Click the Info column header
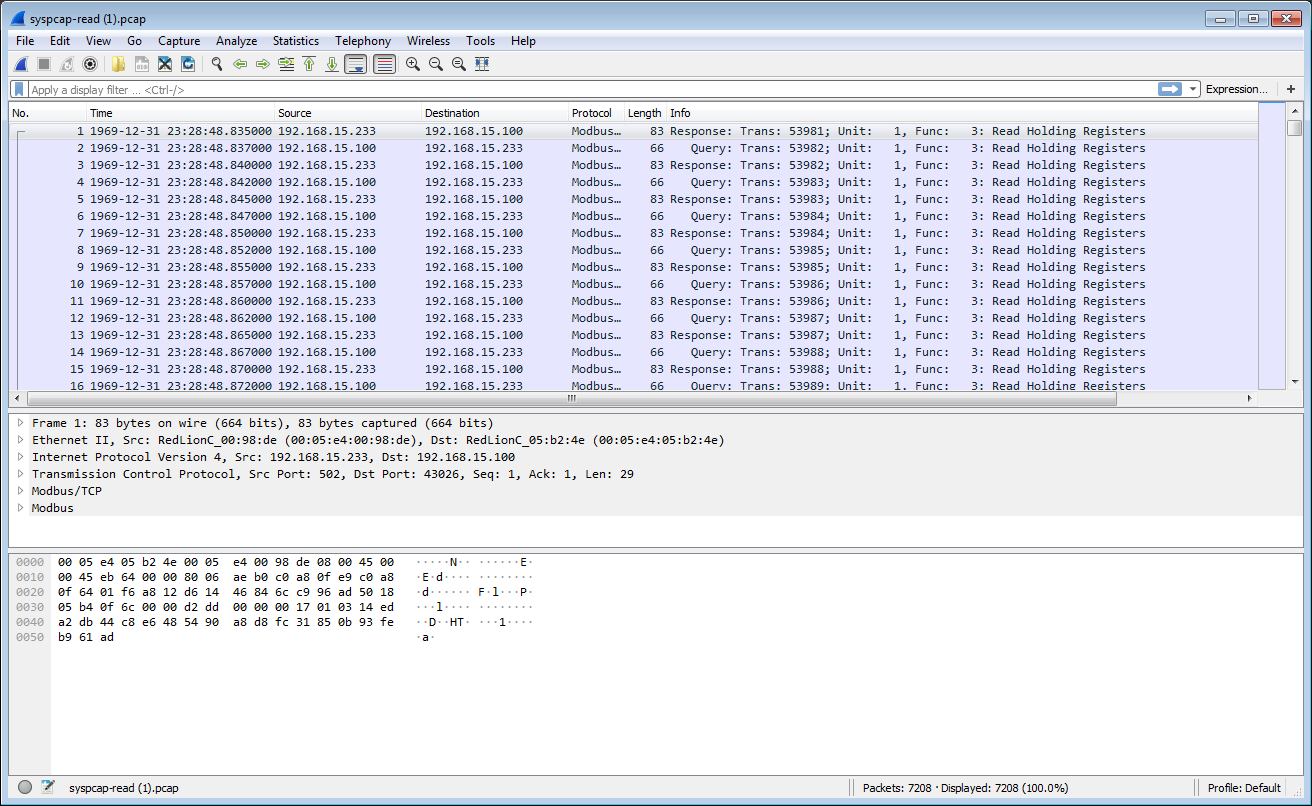Screen dimensions: 1312x806 point(962,113)
